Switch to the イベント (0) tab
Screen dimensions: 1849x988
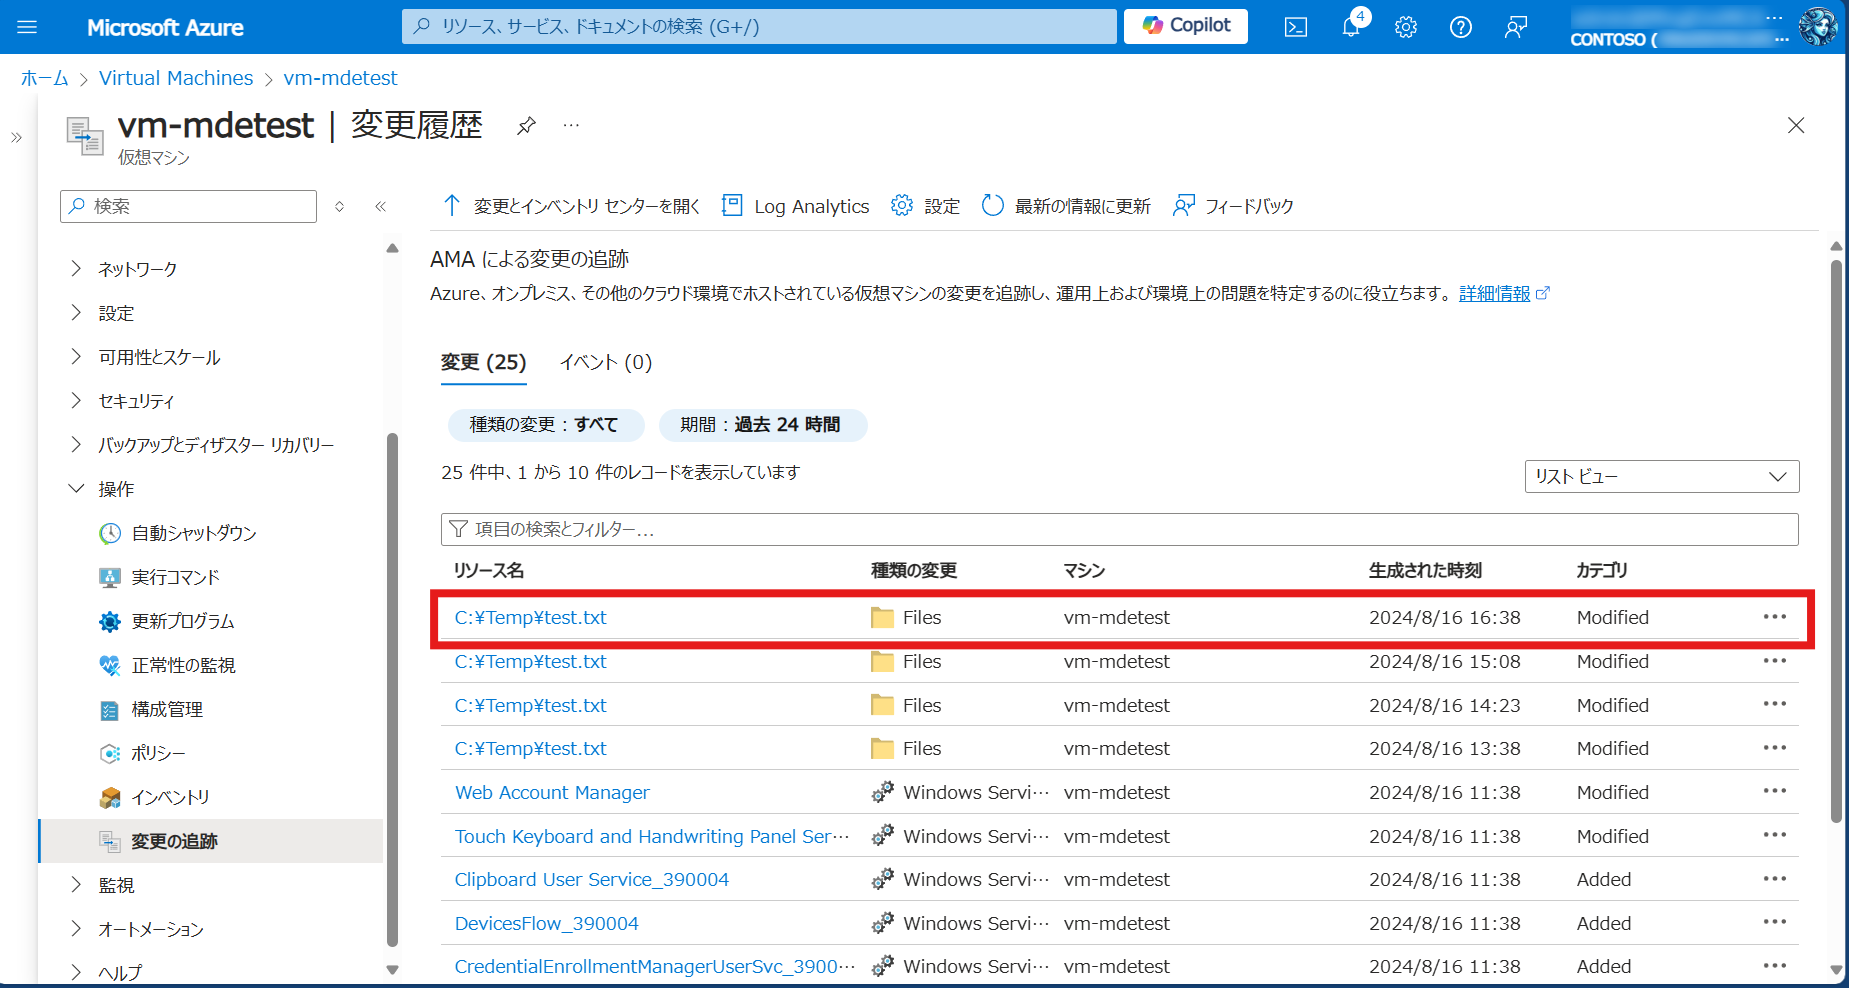(605, 362)
